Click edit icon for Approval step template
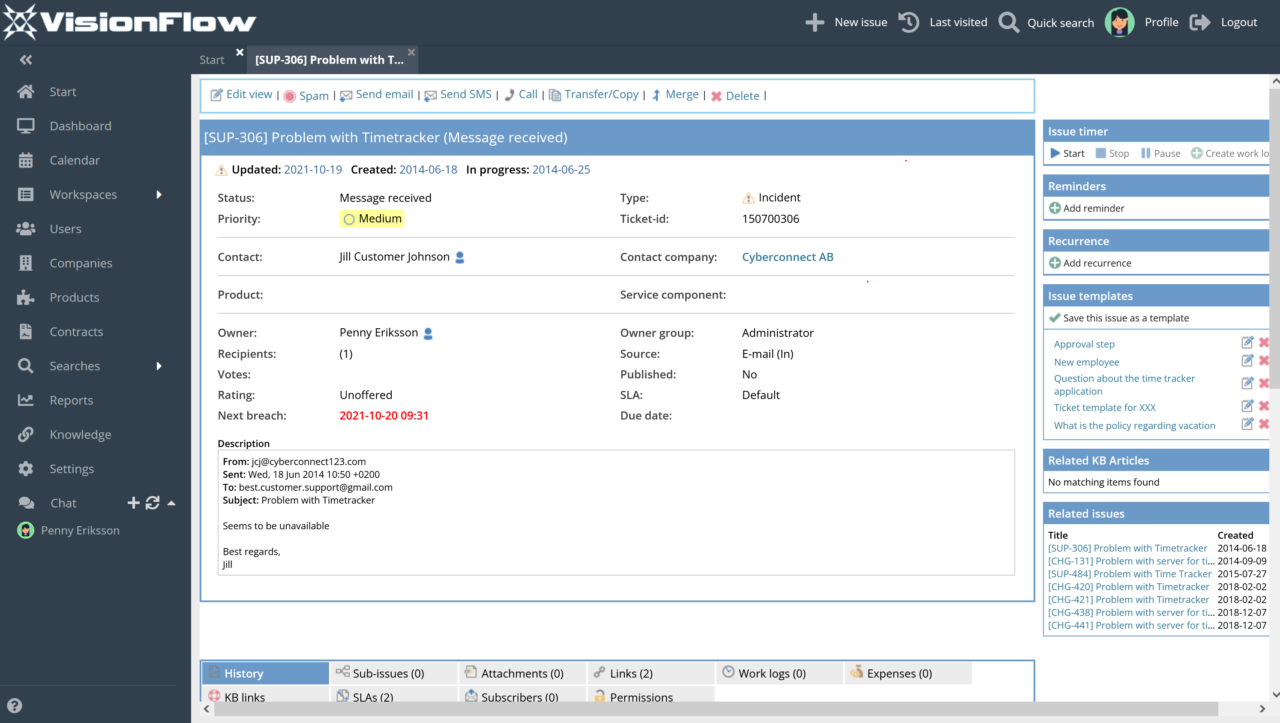1280x723 pixels. click(x=1247, y=344)
